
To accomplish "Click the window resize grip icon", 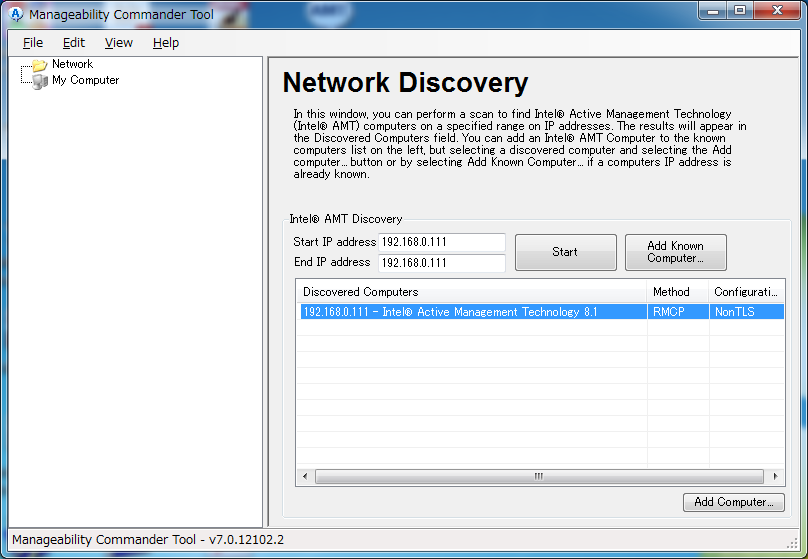I will coord(792,543).
